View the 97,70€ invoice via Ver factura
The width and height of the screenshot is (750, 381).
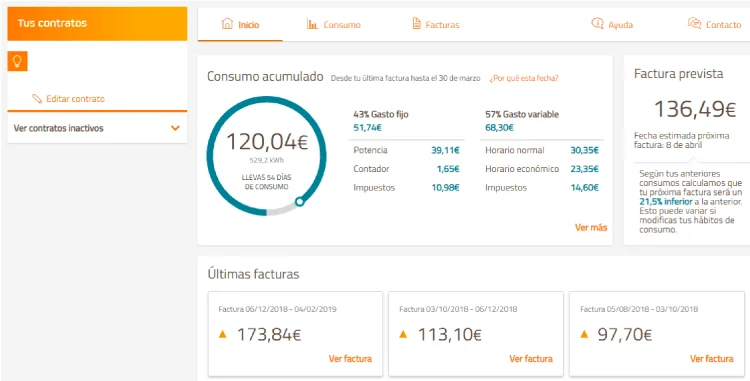pyautogui.click(x=712, y=359)
